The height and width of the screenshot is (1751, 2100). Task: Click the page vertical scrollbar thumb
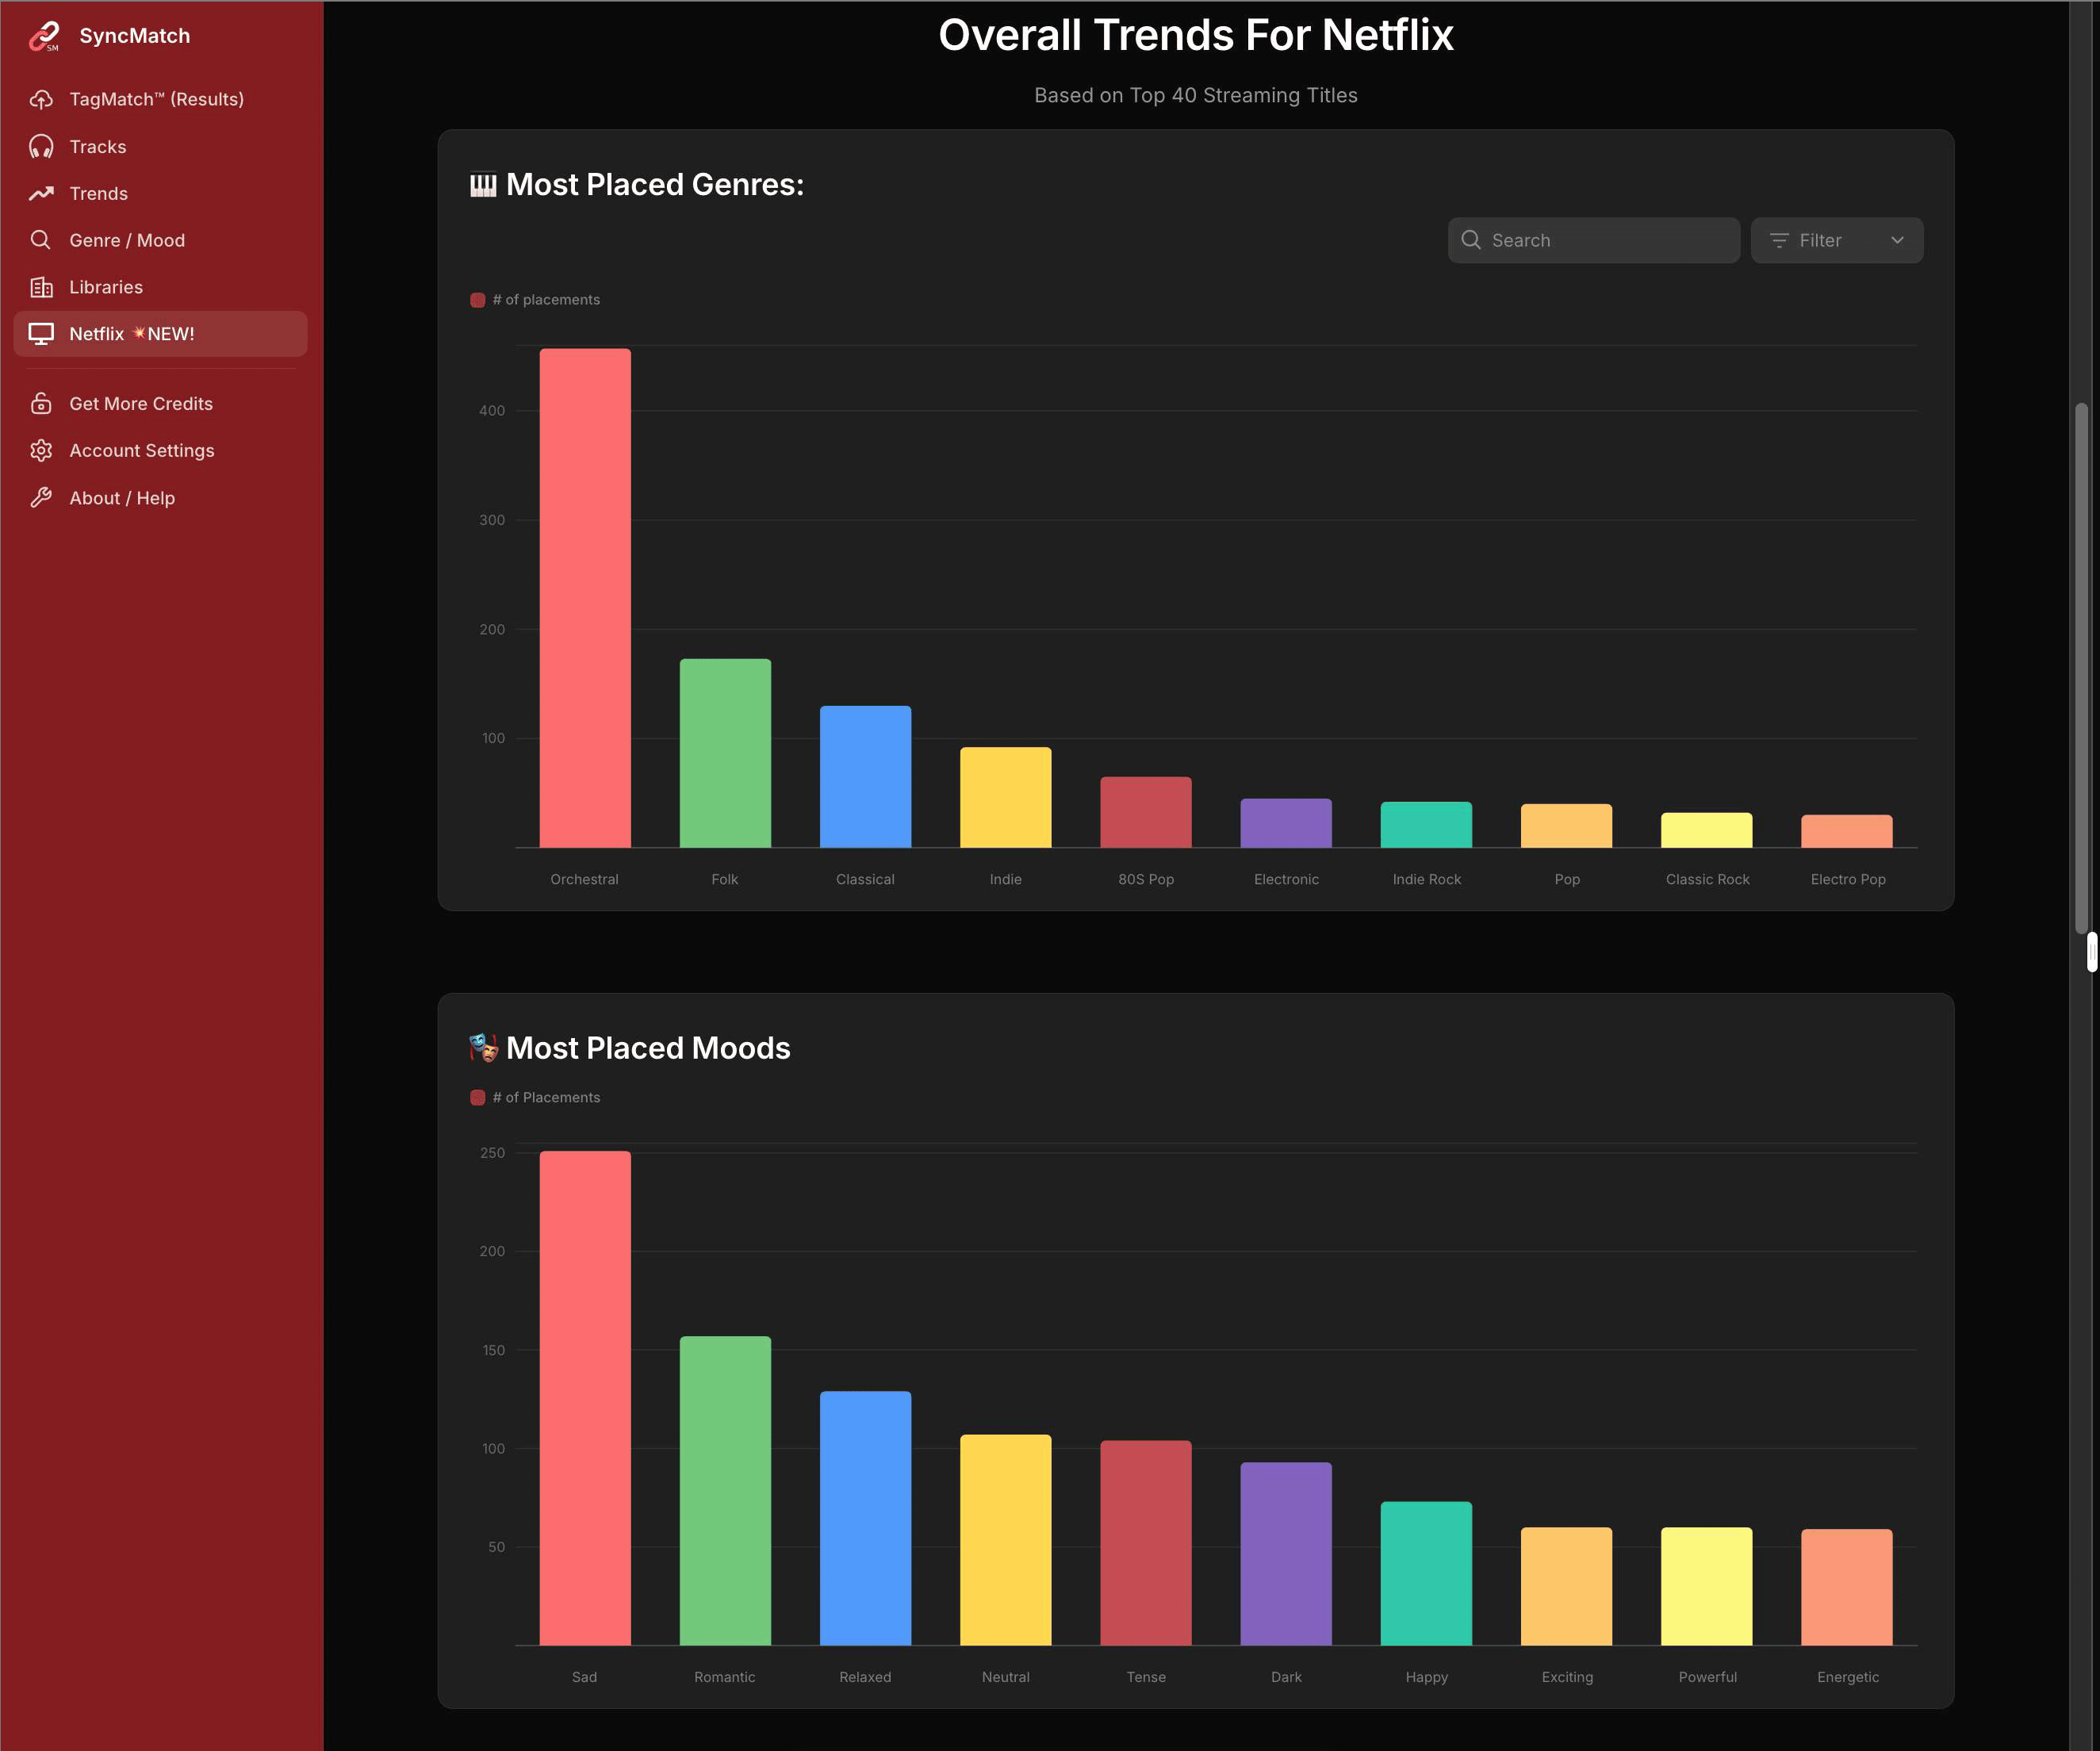point(2082,668)
